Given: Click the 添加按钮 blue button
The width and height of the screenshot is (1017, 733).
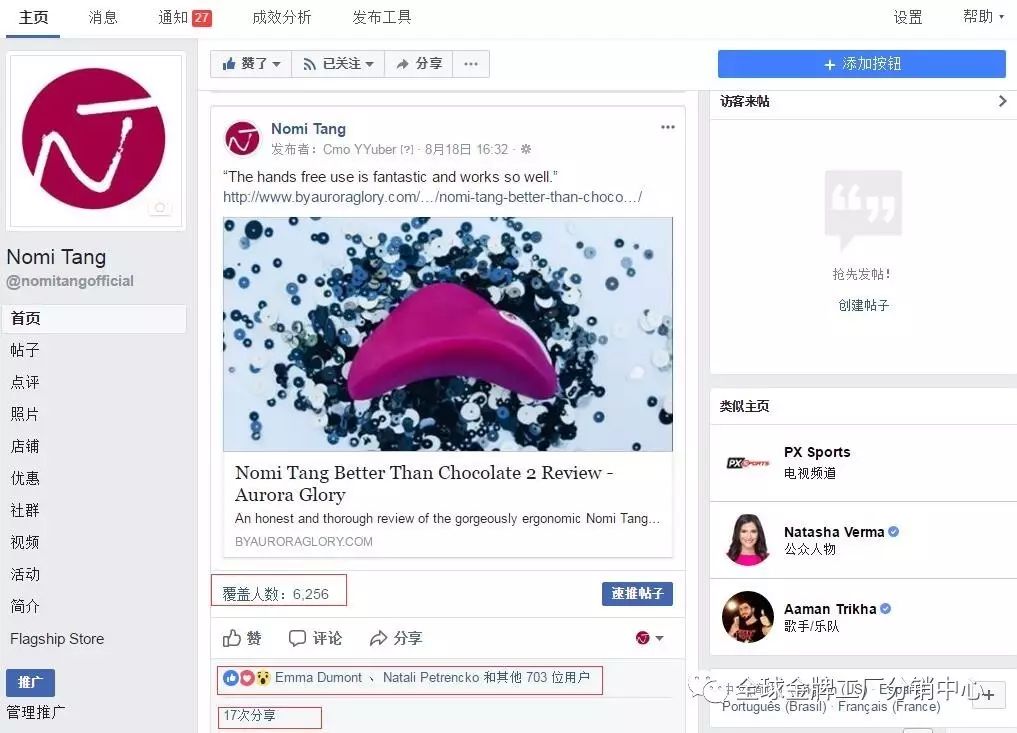Looking at the screenshot, I should (861, 64).
